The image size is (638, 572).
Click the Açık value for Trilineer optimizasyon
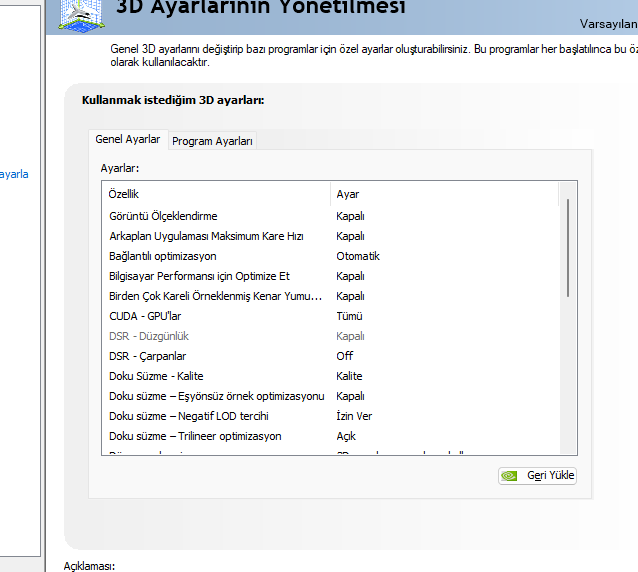[x=346, y=436]
